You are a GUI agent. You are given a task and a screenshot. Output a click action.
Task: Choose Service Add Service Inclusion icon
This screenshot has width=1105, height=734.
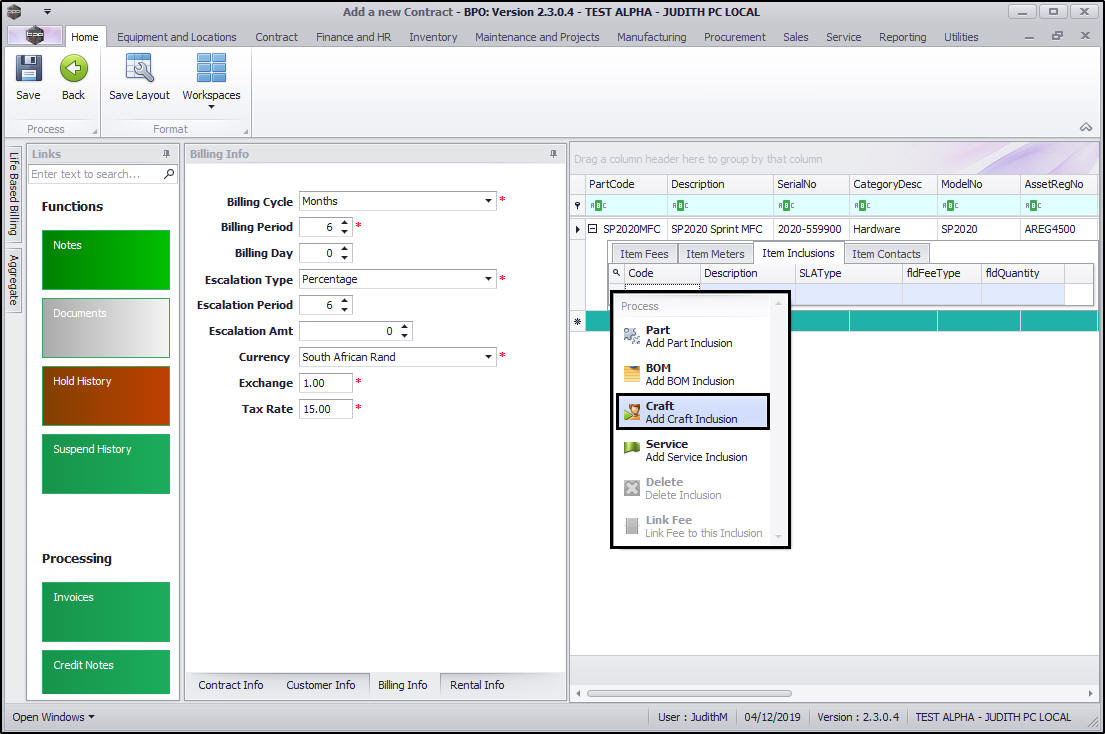click(x=632, y=450)
